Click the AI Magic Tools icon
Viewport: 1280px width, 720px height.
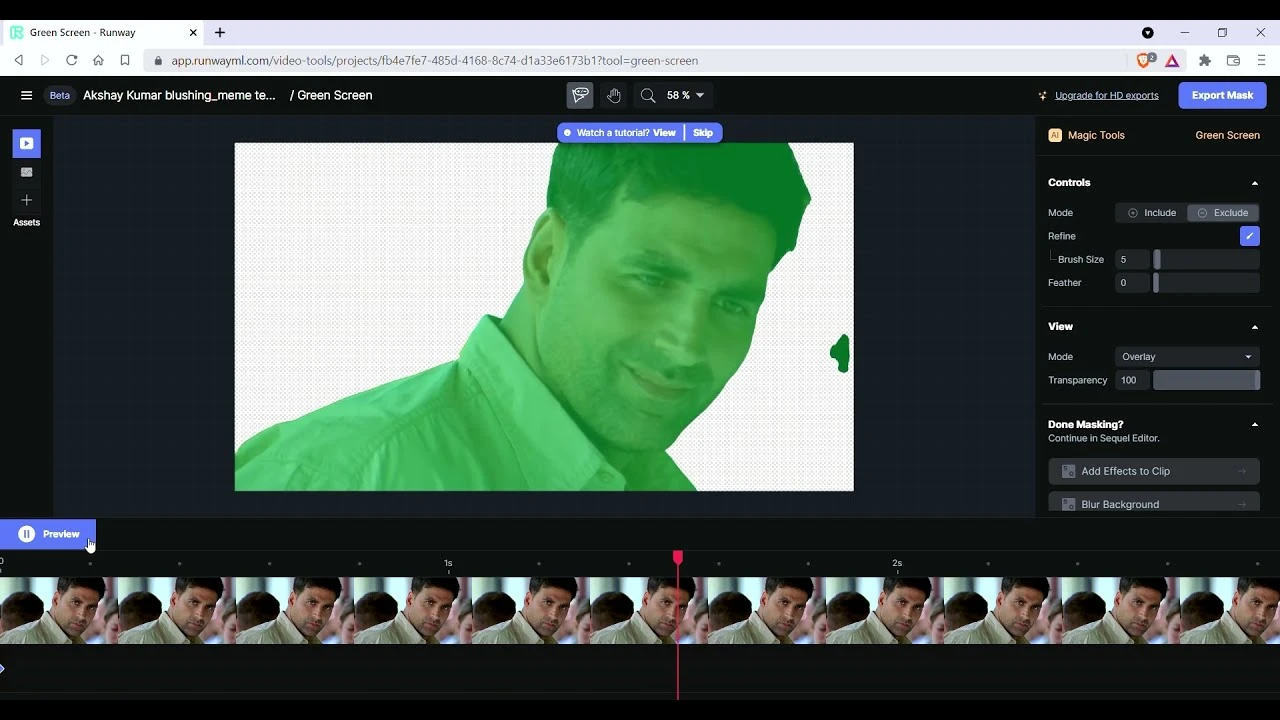[1055, 135]
